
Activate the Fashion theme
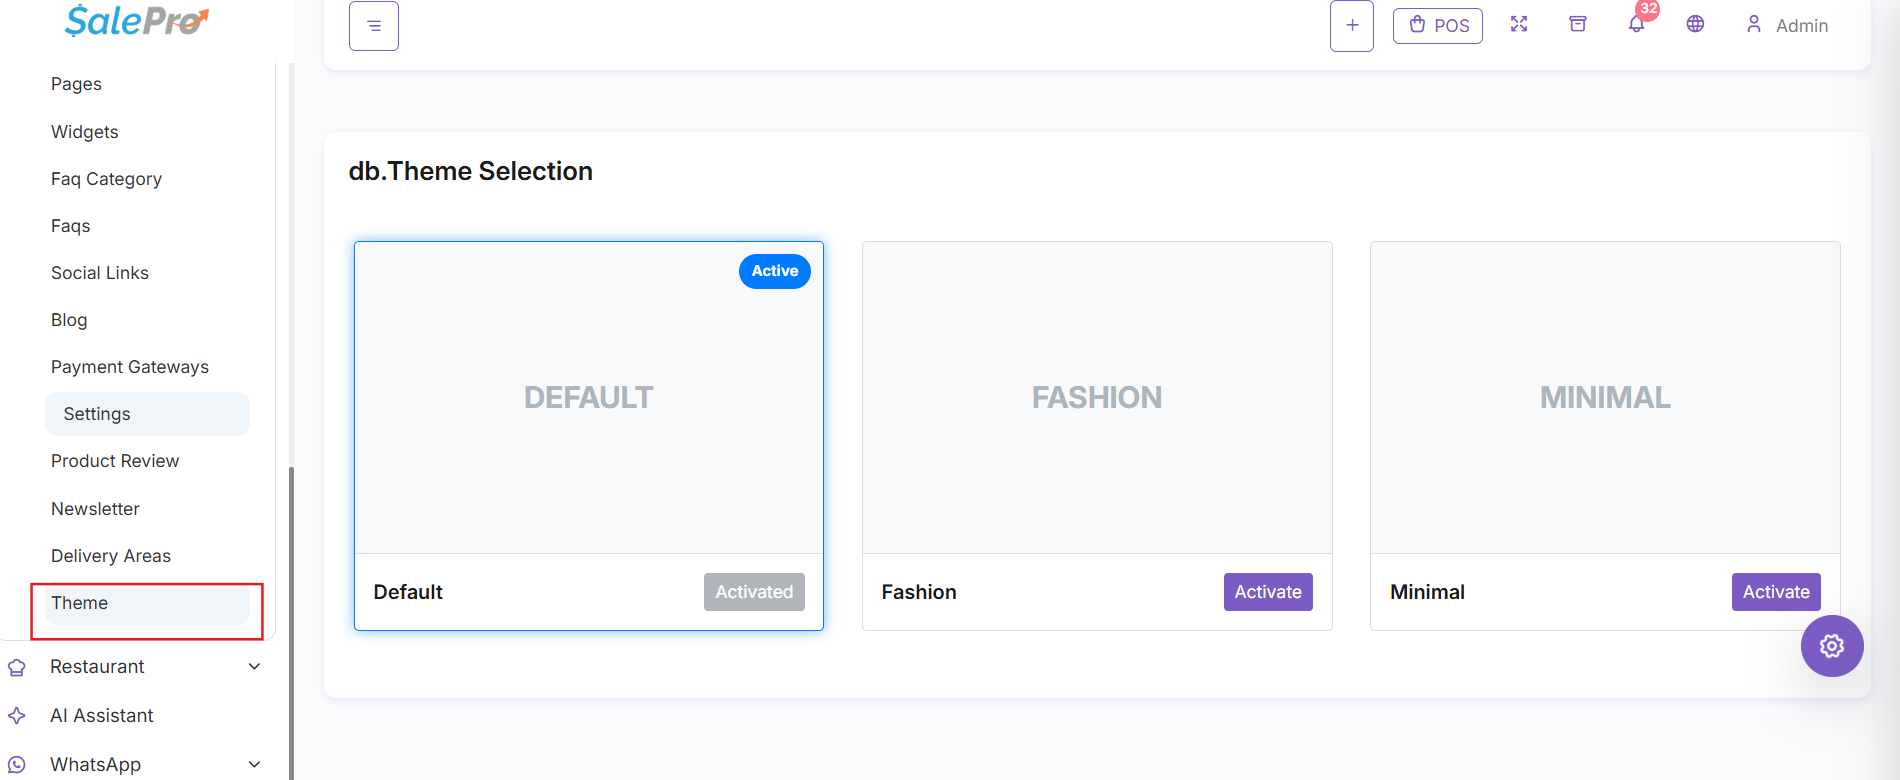[x=1268, y=592]
